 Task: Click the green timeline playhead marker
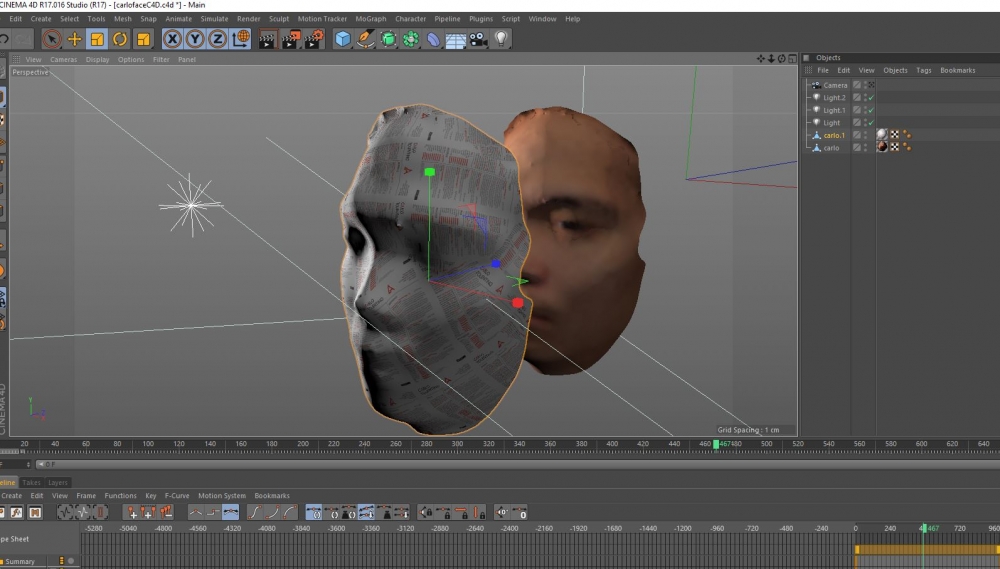click(715, 444)
